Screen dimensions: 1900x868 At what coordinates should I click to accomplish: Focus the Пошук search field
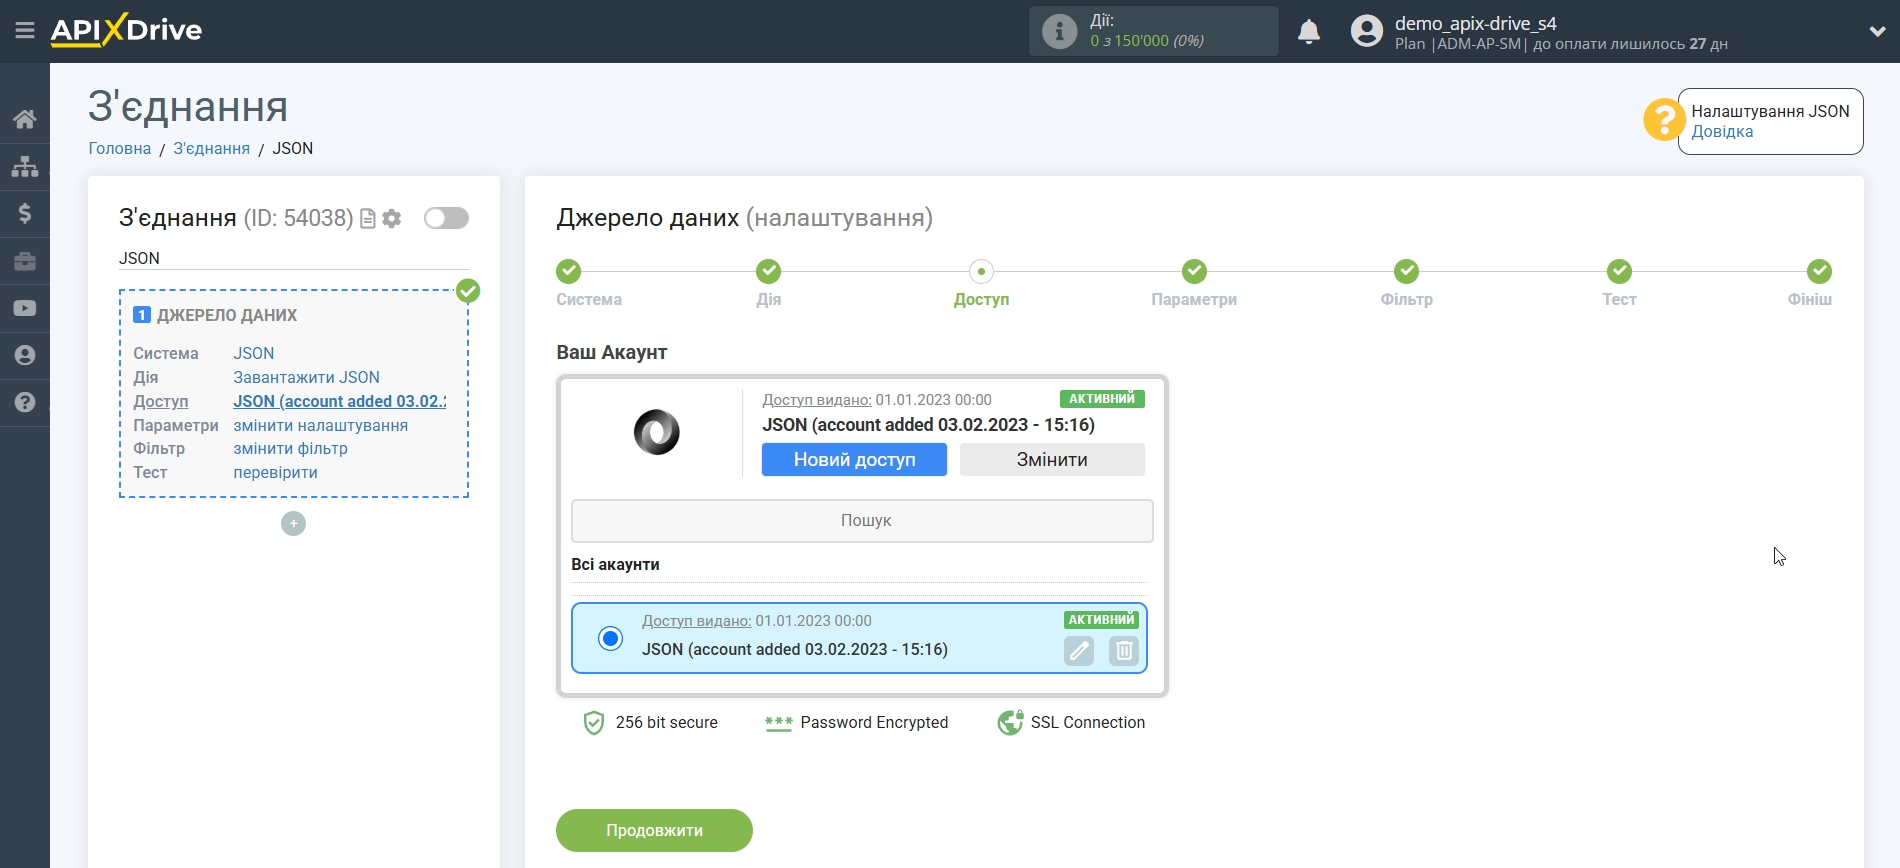(862, 520)
